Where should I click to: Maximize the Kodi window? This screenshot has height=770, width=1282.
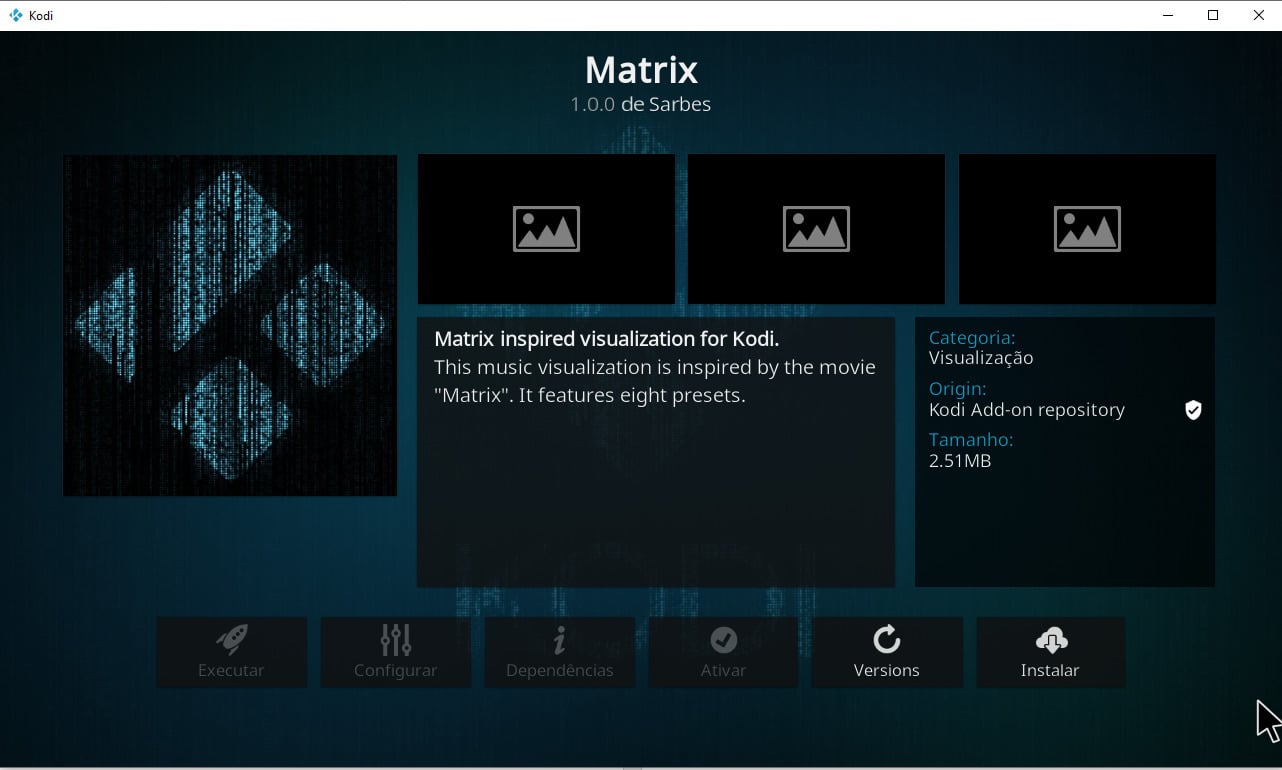[x=1213, y=15]
